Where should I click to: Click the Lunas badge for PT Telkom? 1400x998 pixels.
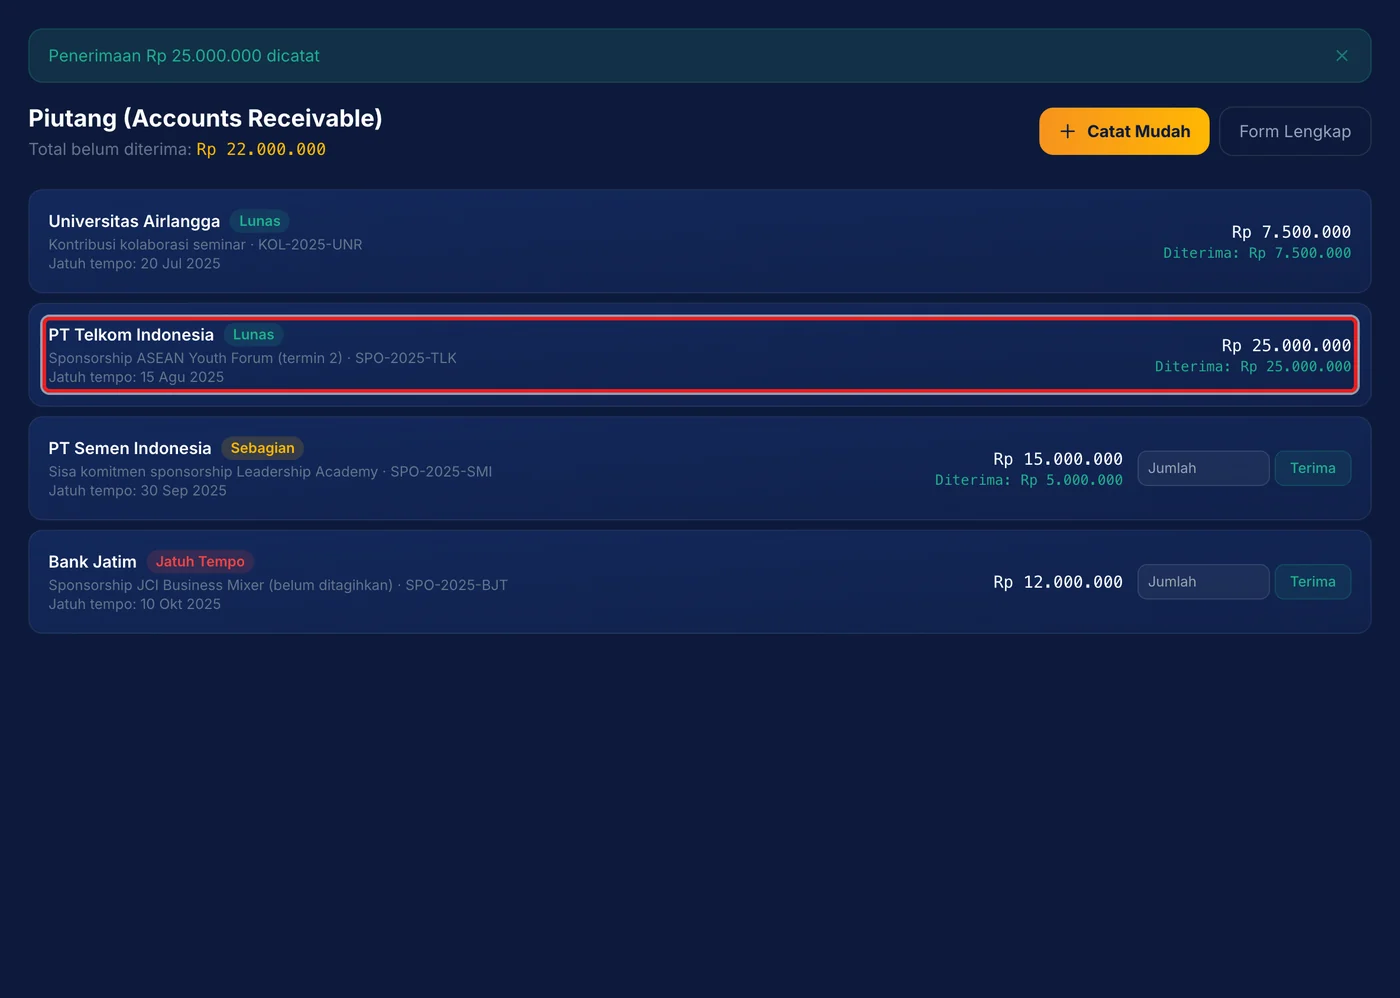253,335
